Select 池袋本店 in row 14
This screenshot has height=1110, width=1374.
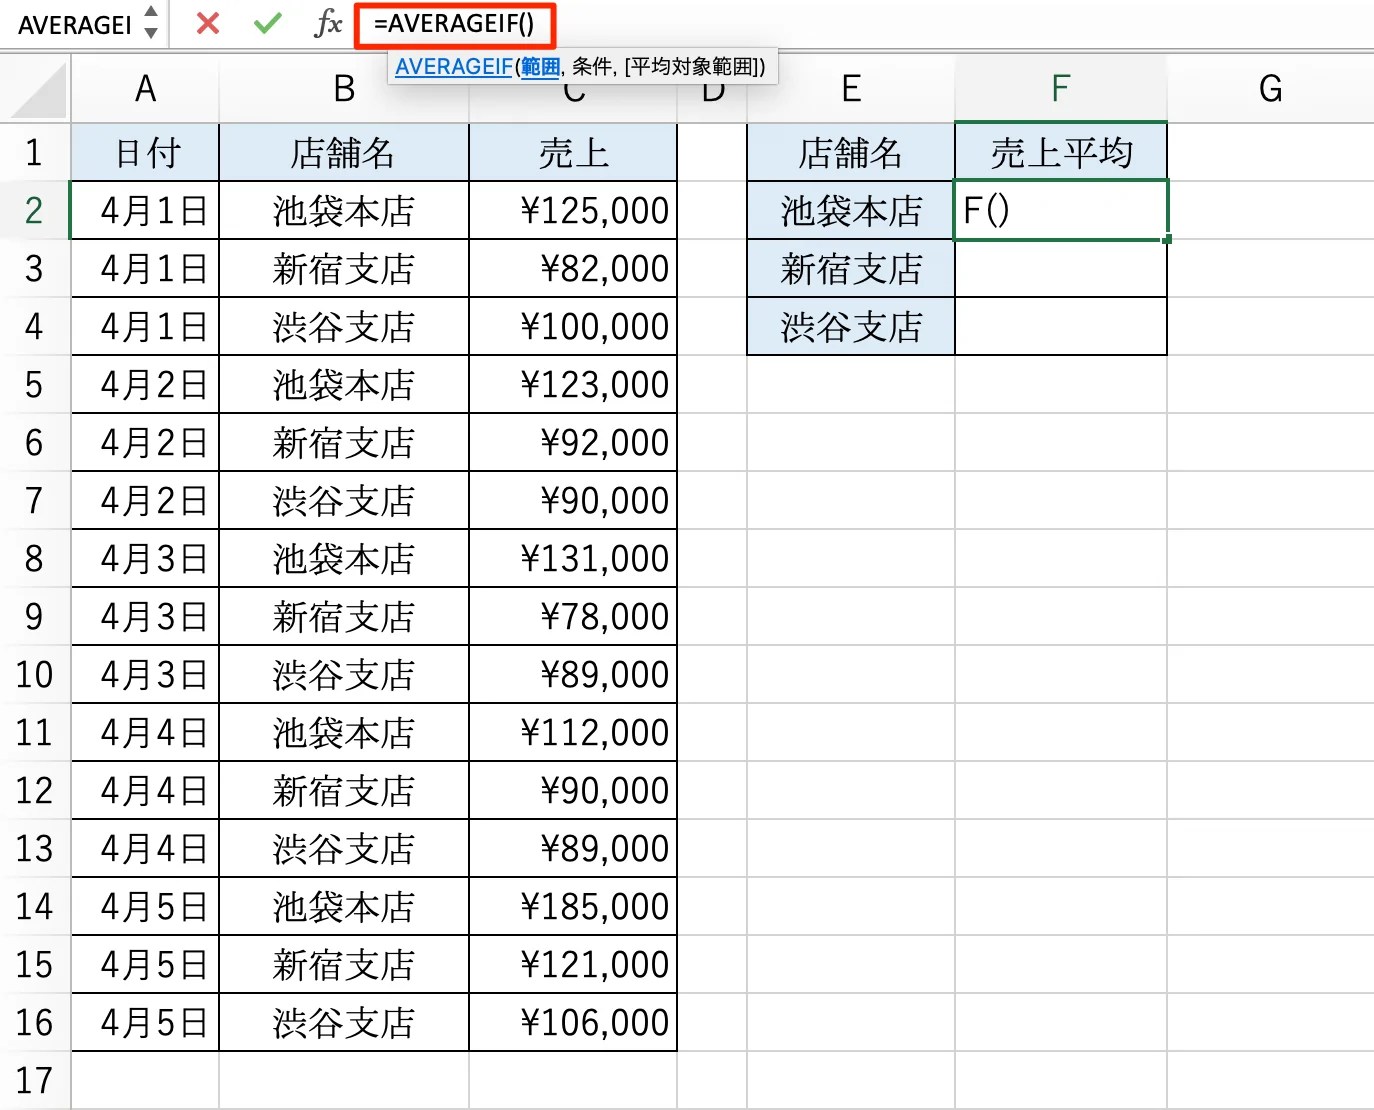pyautogui.click(x=344, y=907)
